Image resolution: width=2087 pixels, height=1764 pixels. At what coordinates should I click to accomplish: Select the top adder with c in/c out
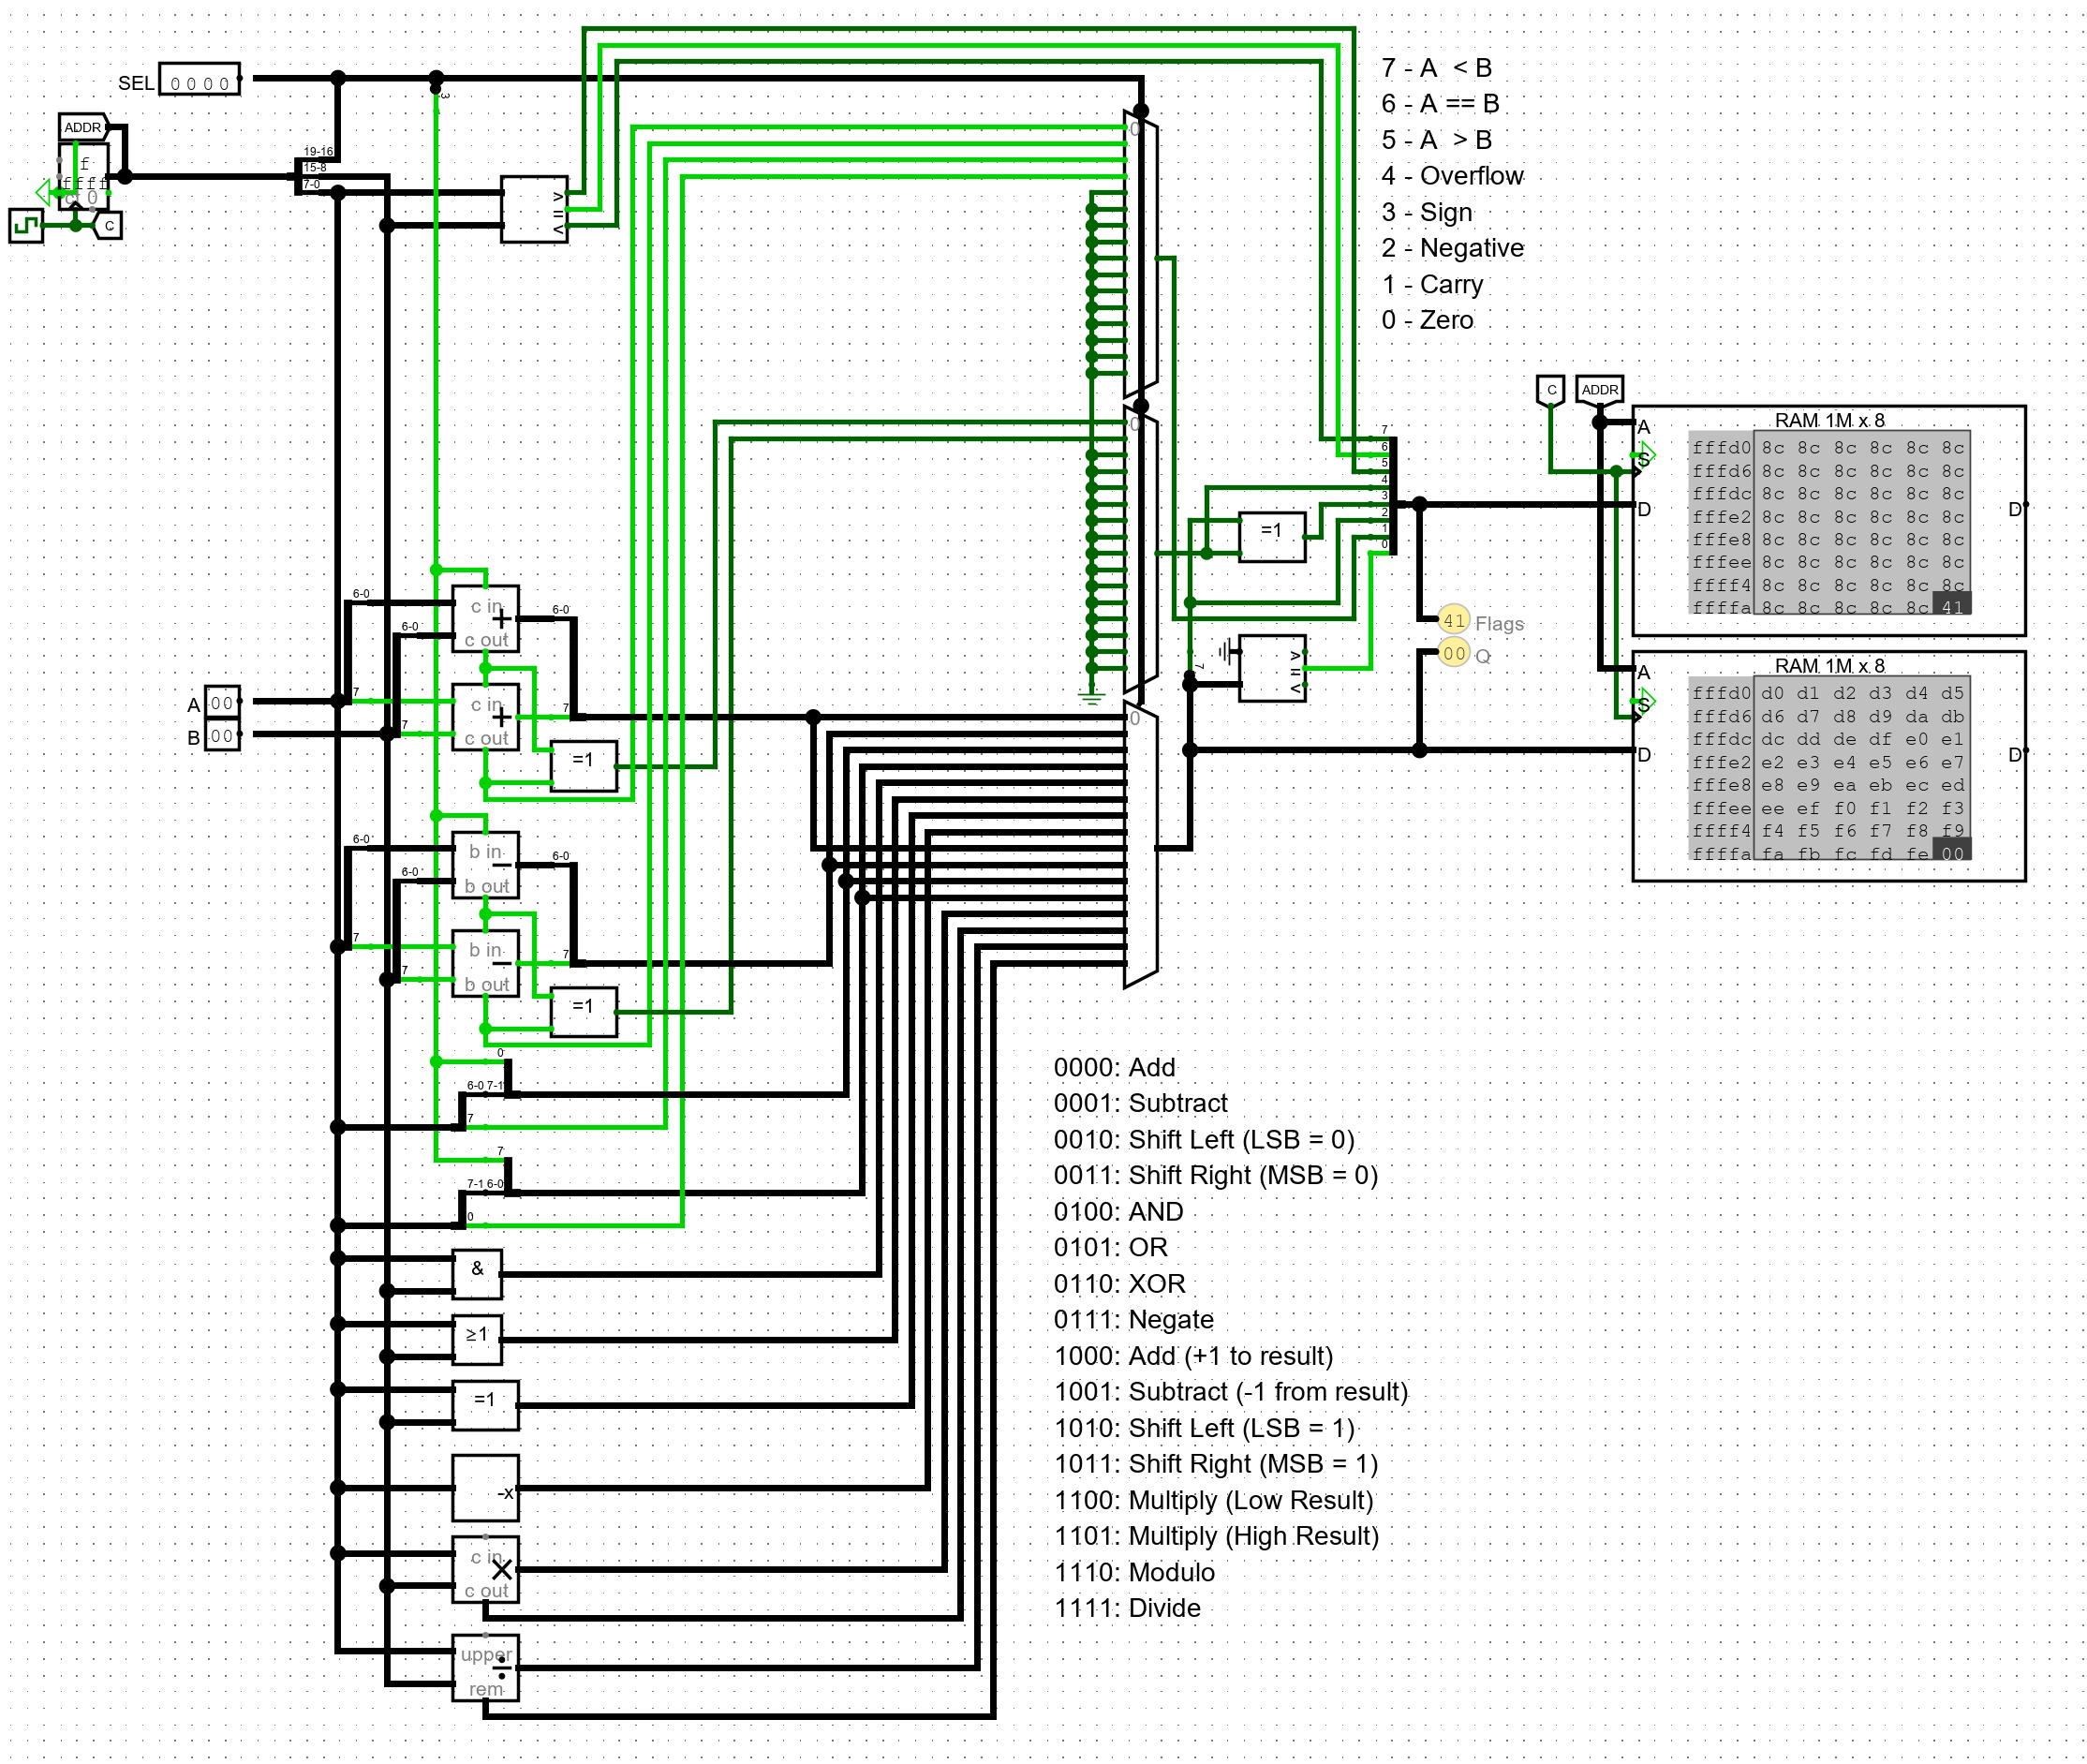[485, 619]
